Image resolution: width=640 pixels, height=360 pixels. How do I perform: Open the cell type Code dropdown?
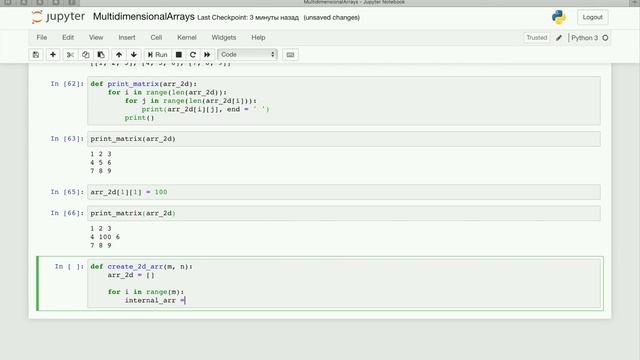pyautogui.click(x=247, y=54)
